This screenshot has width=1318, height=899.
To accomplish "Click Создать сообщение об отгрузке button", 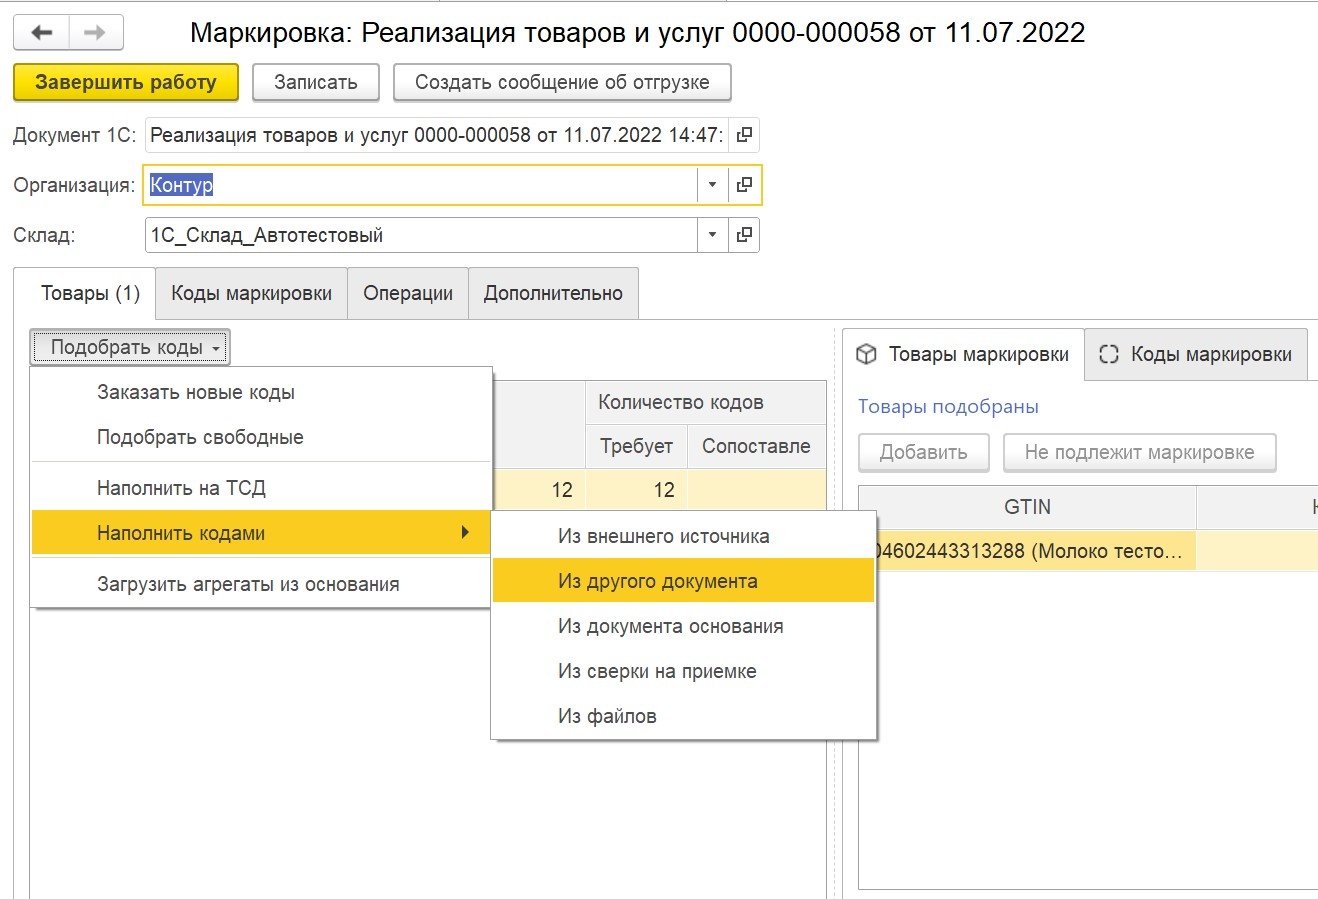I will click(562, 82).
